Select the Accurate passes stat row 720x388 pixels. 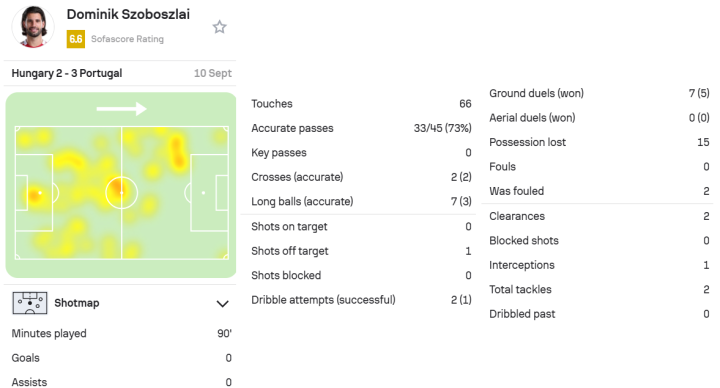coord(361,128)
